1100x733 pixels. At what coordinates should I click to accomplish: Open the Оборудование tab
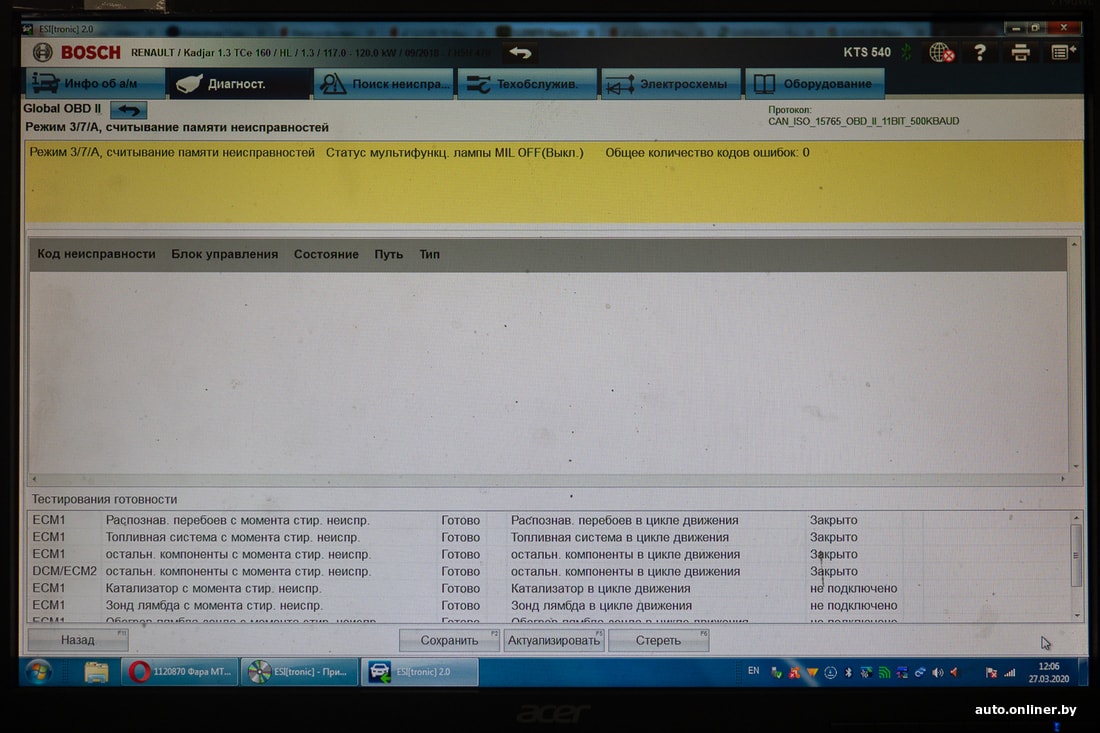tap(814, 83)
